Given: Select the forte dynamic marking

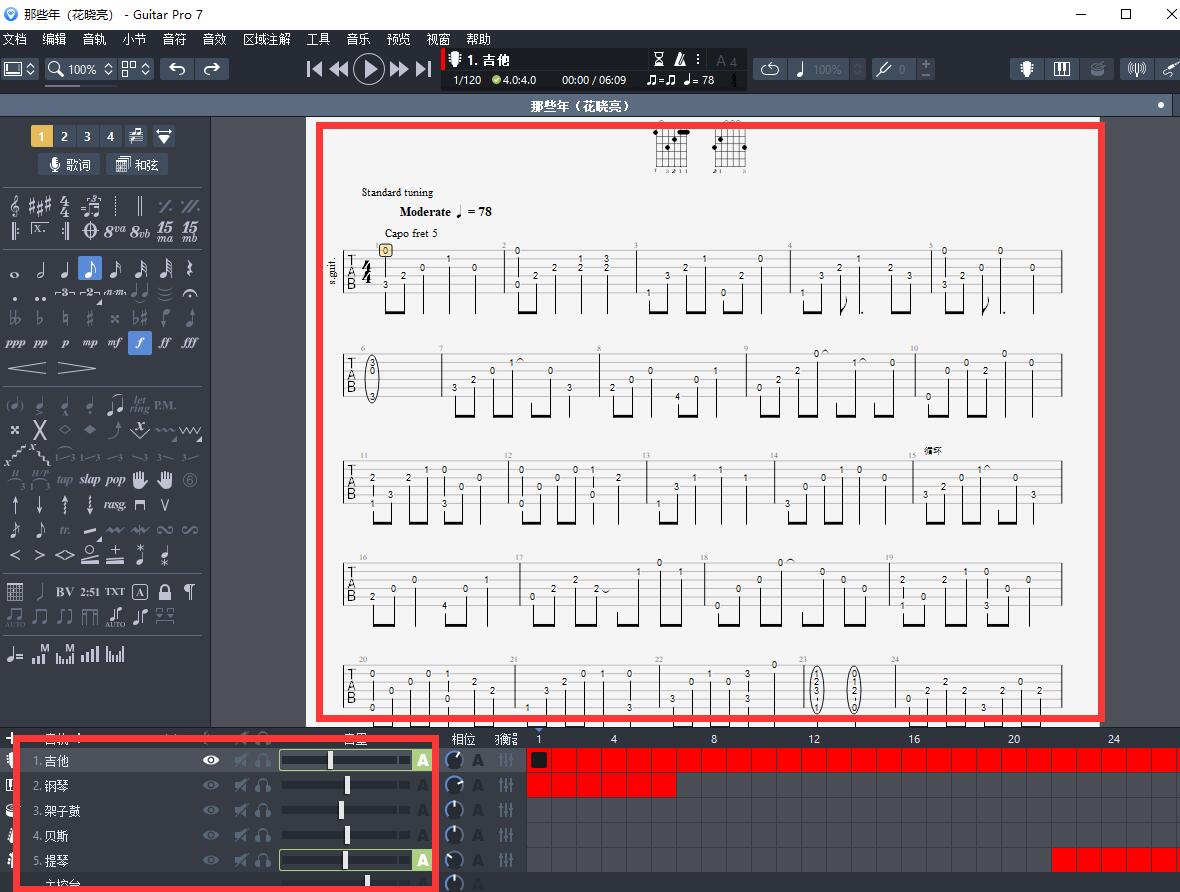Looking at the screenshot, I should 139,342.
